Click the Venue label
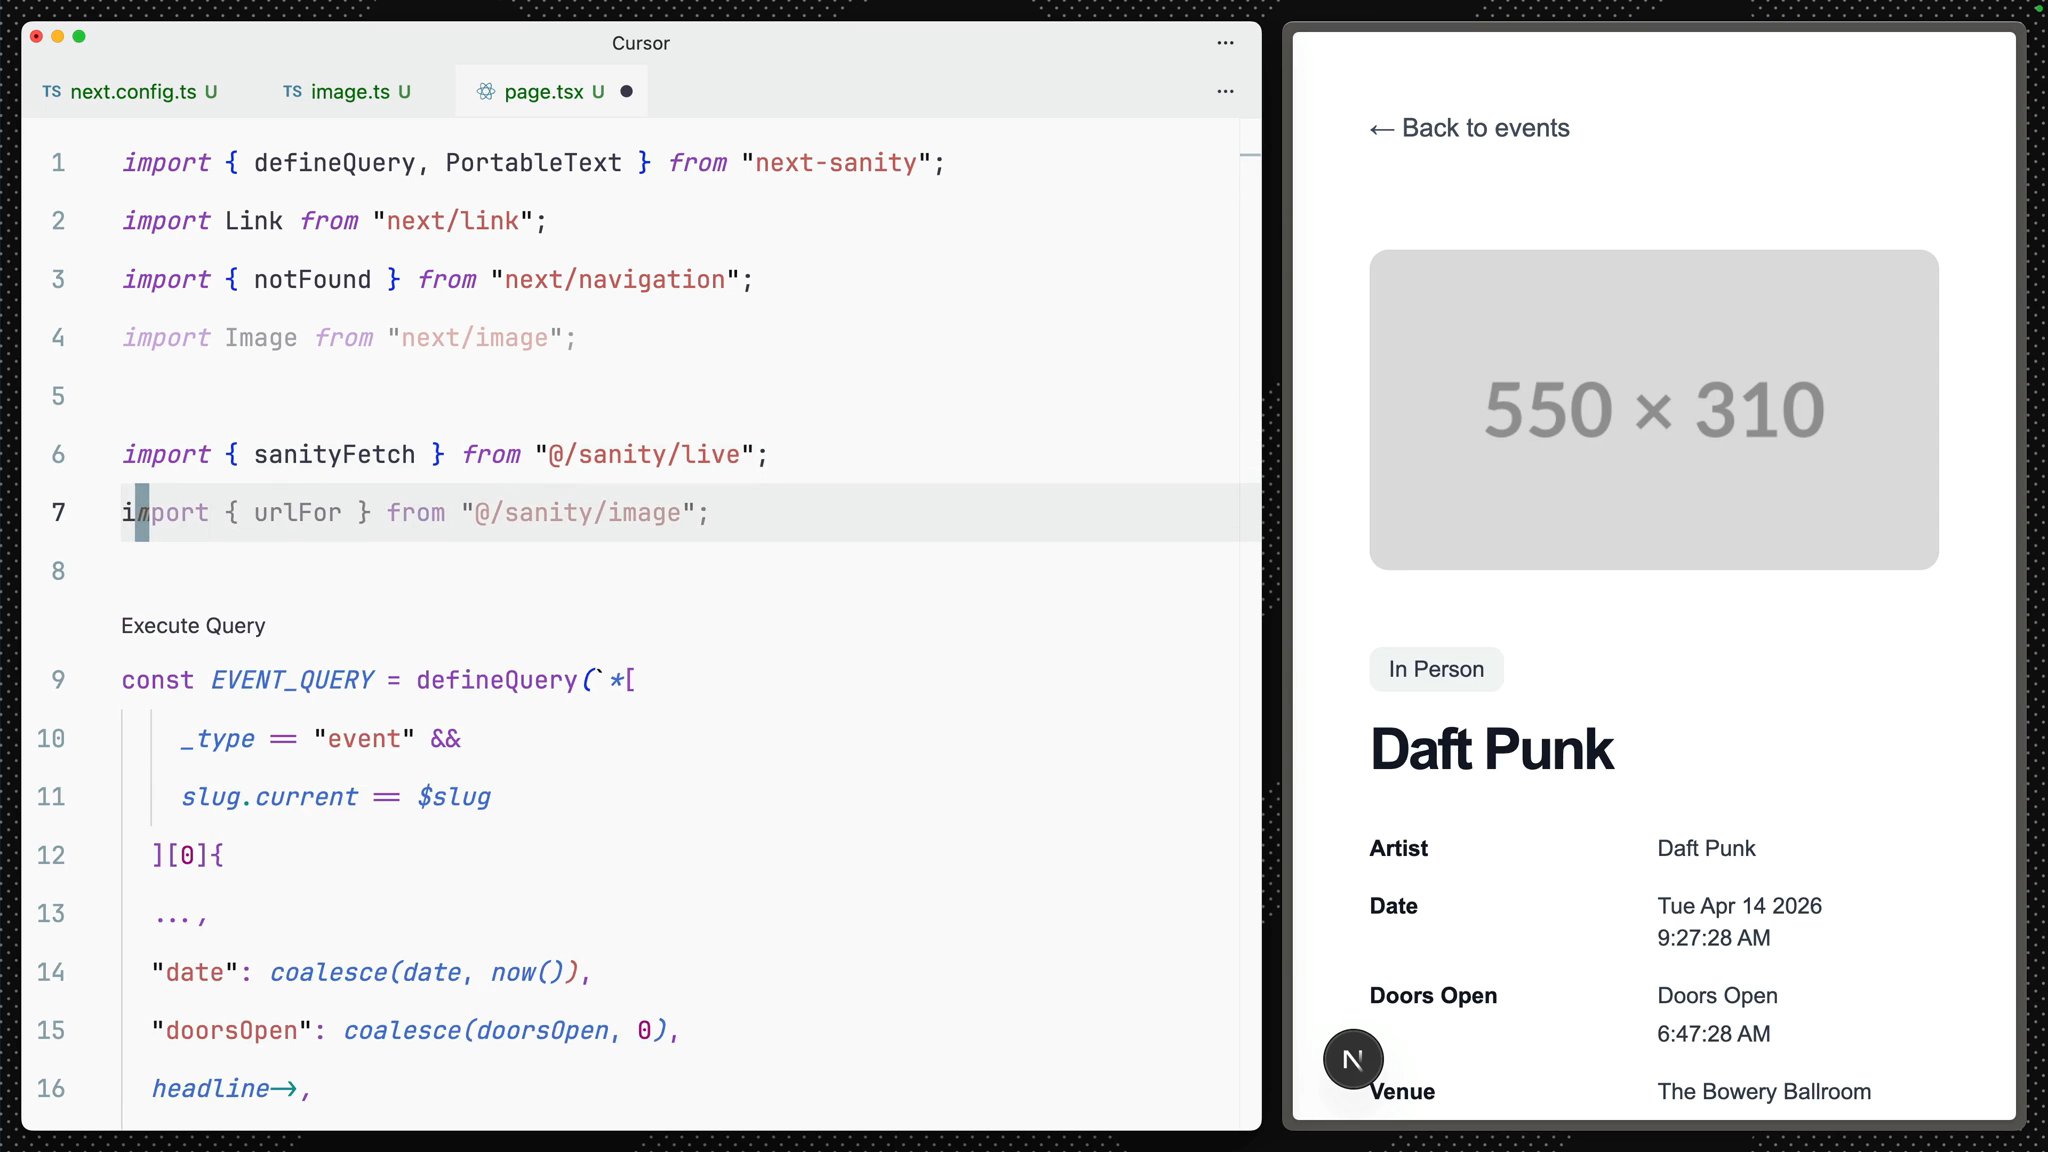Image resolution: width=2048 pixels, height=1152 pixels. [1402, 1092]
